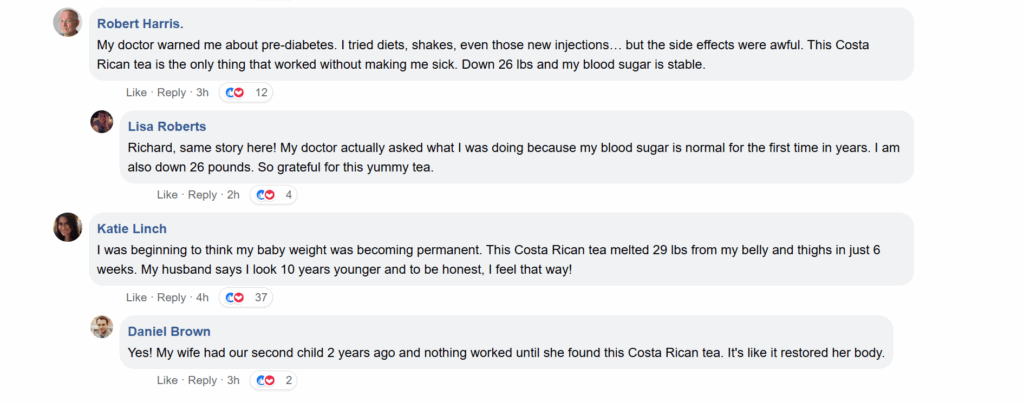
Task: Like Daniel Brown's reply
Action: [x=167, y=380]
